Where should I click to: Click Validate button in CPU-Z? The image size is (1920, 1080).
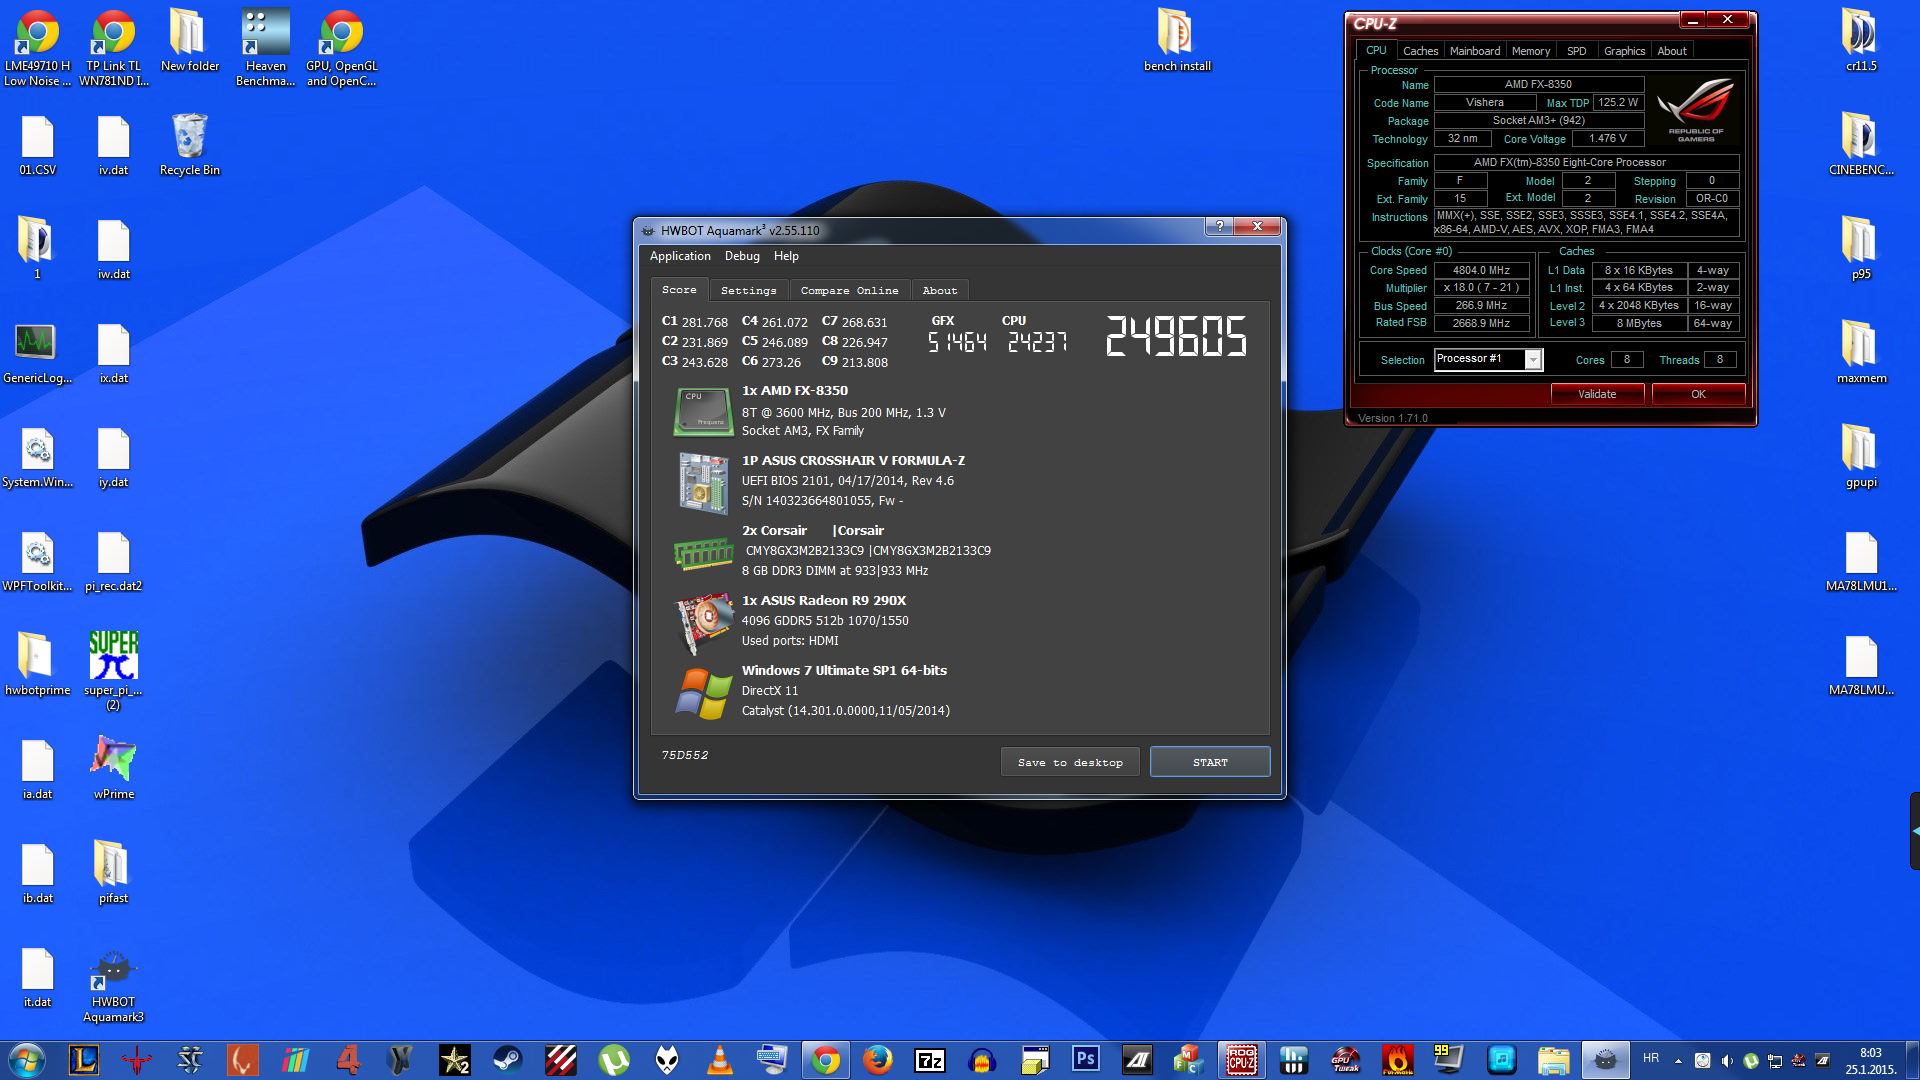point(1597,394)
